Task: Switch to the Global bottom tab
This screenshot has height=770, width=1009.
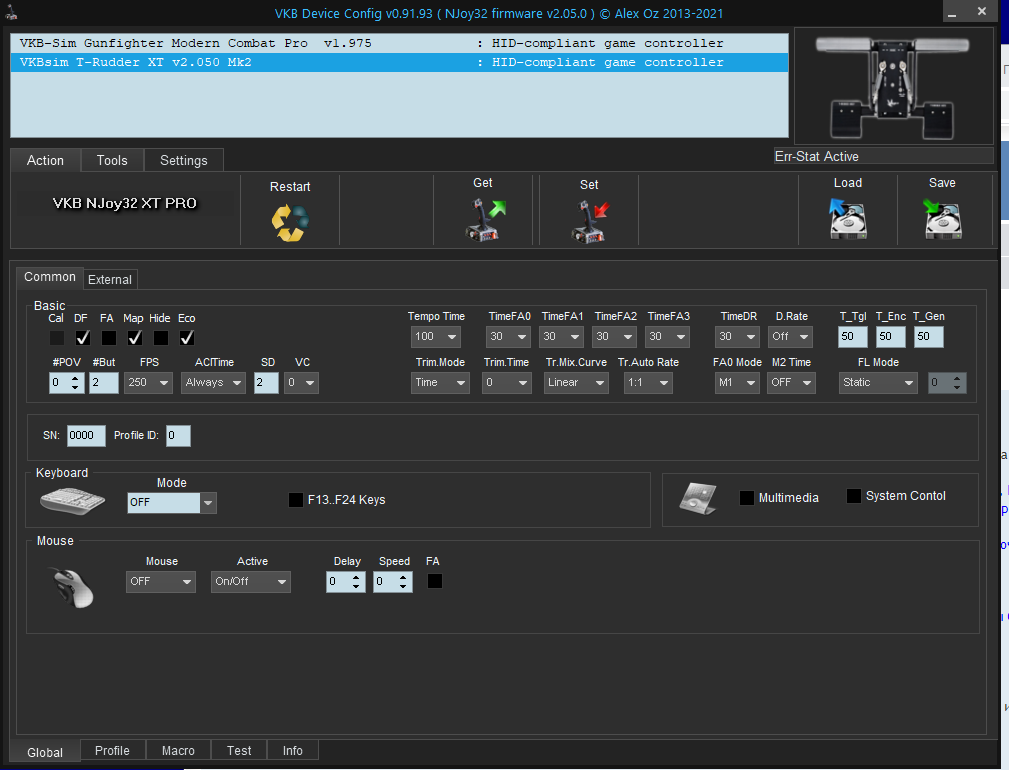Action: [45, 752]
